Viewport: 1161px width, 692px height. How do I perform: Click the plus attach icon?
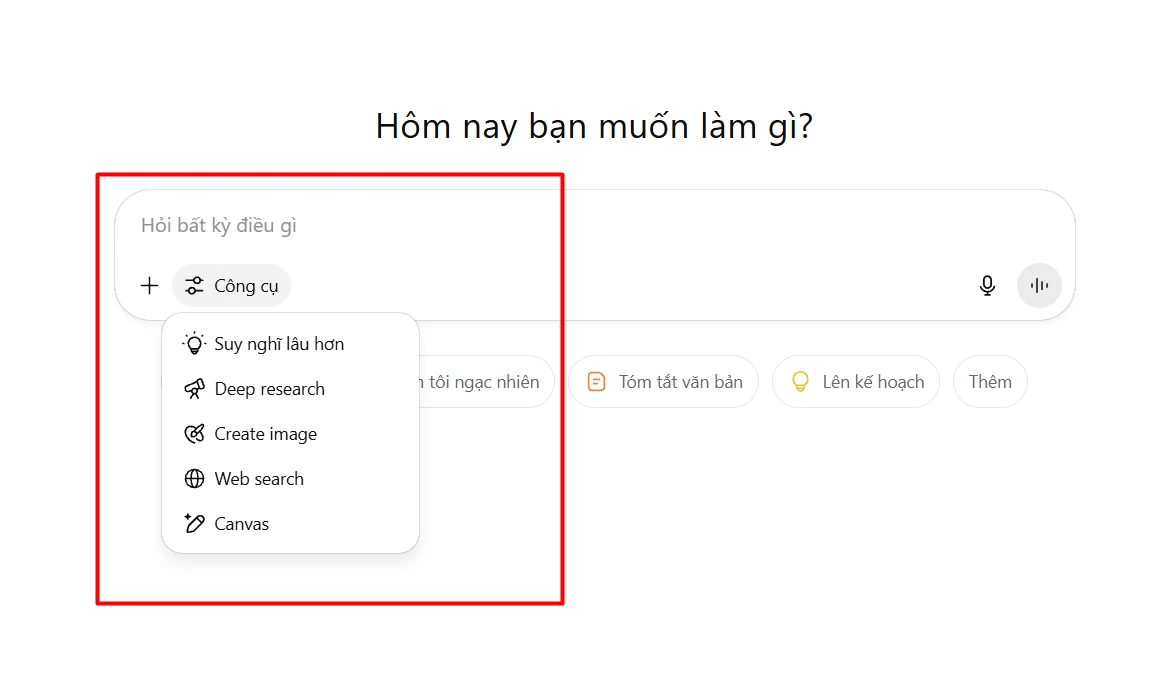tap(150, 286)
